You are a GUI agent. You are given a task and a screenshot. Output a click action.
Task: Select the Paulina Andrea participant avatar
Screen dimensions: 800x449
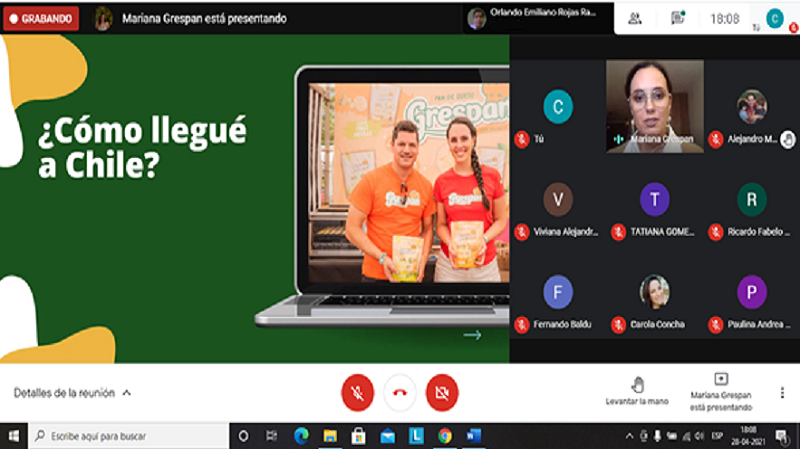tap(752, 292)
